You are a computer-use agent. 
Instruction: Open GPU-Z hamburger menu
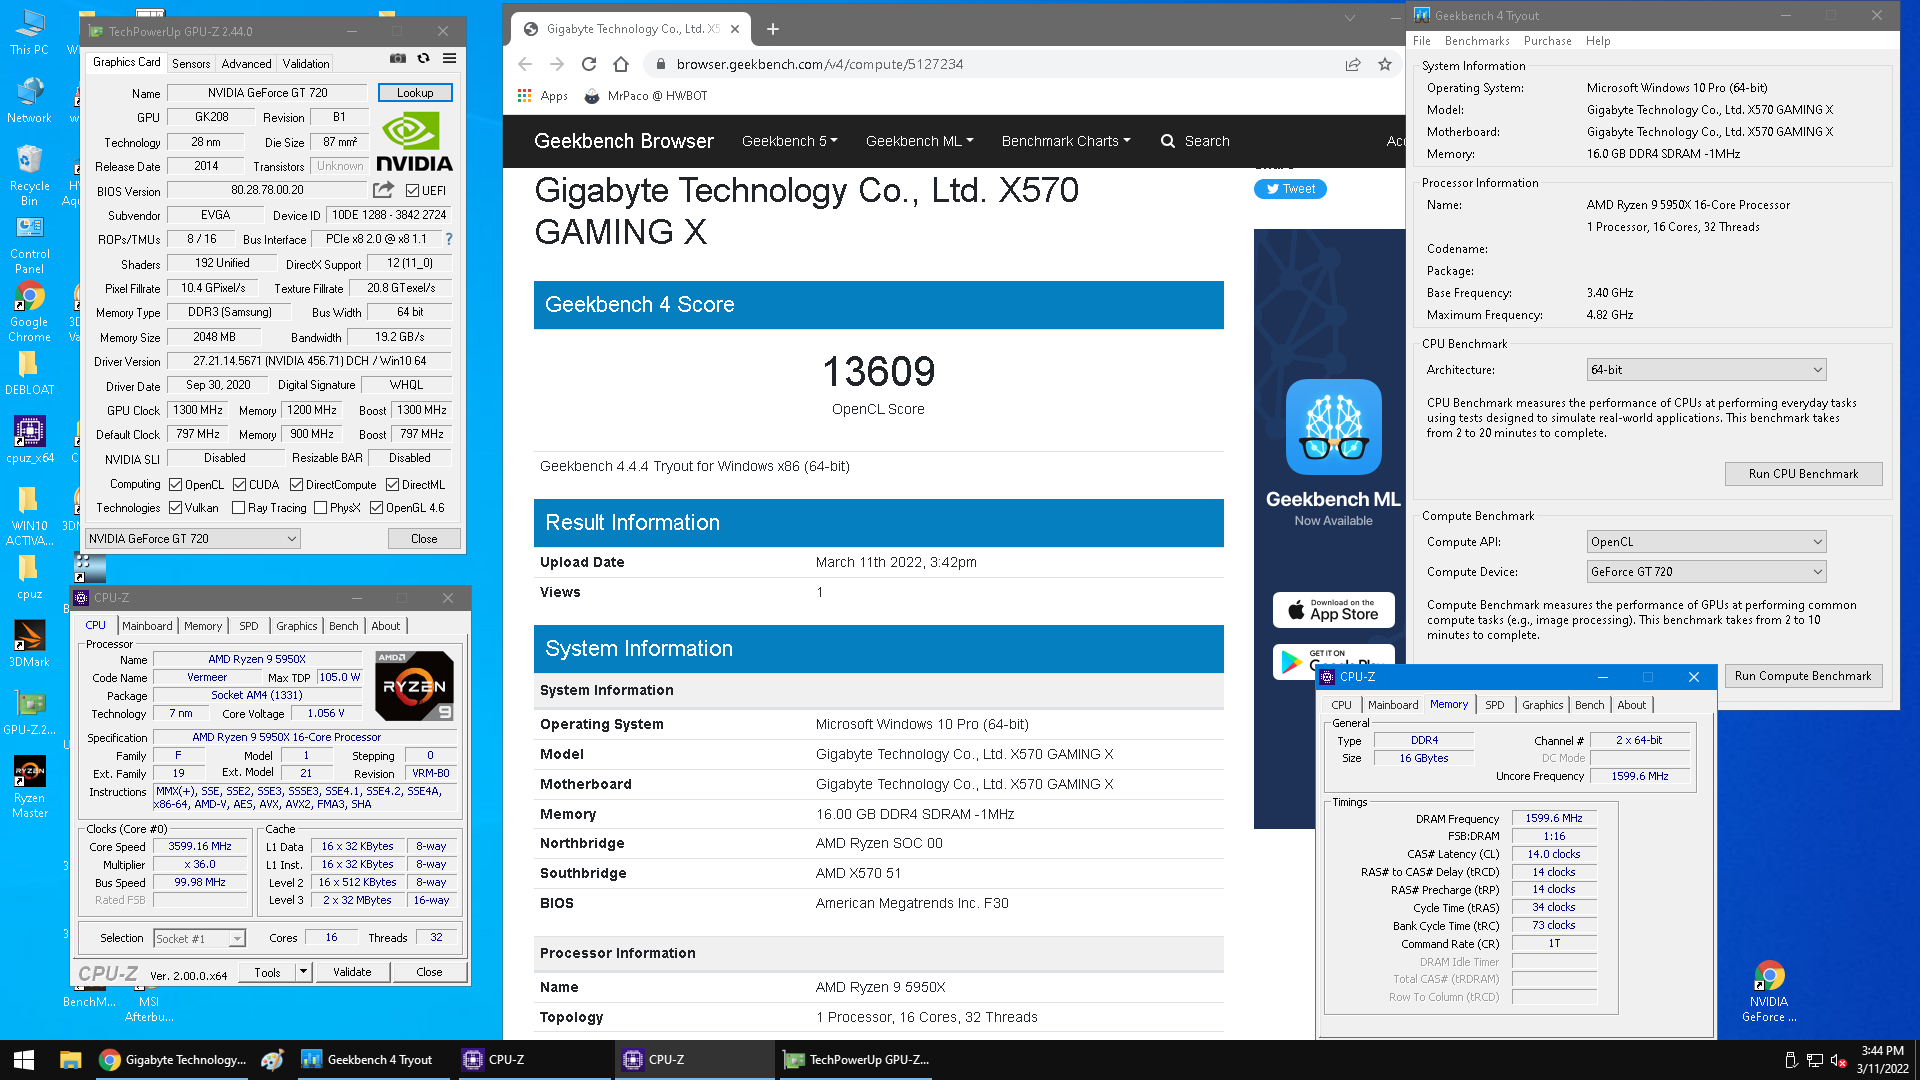[450, 59]
